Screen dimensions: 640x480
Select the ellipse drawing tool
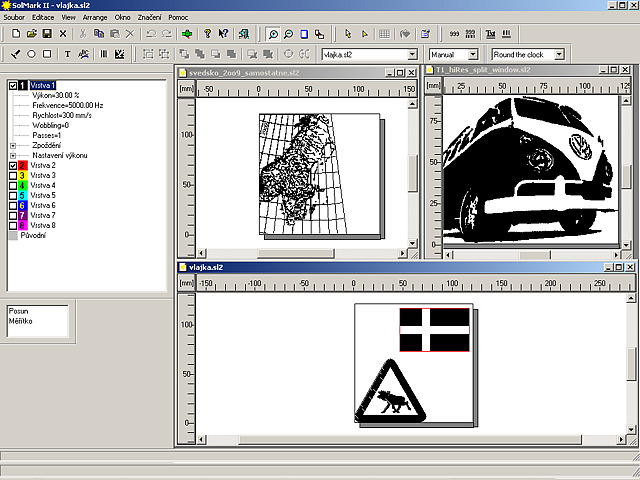(x=31, y=54)
